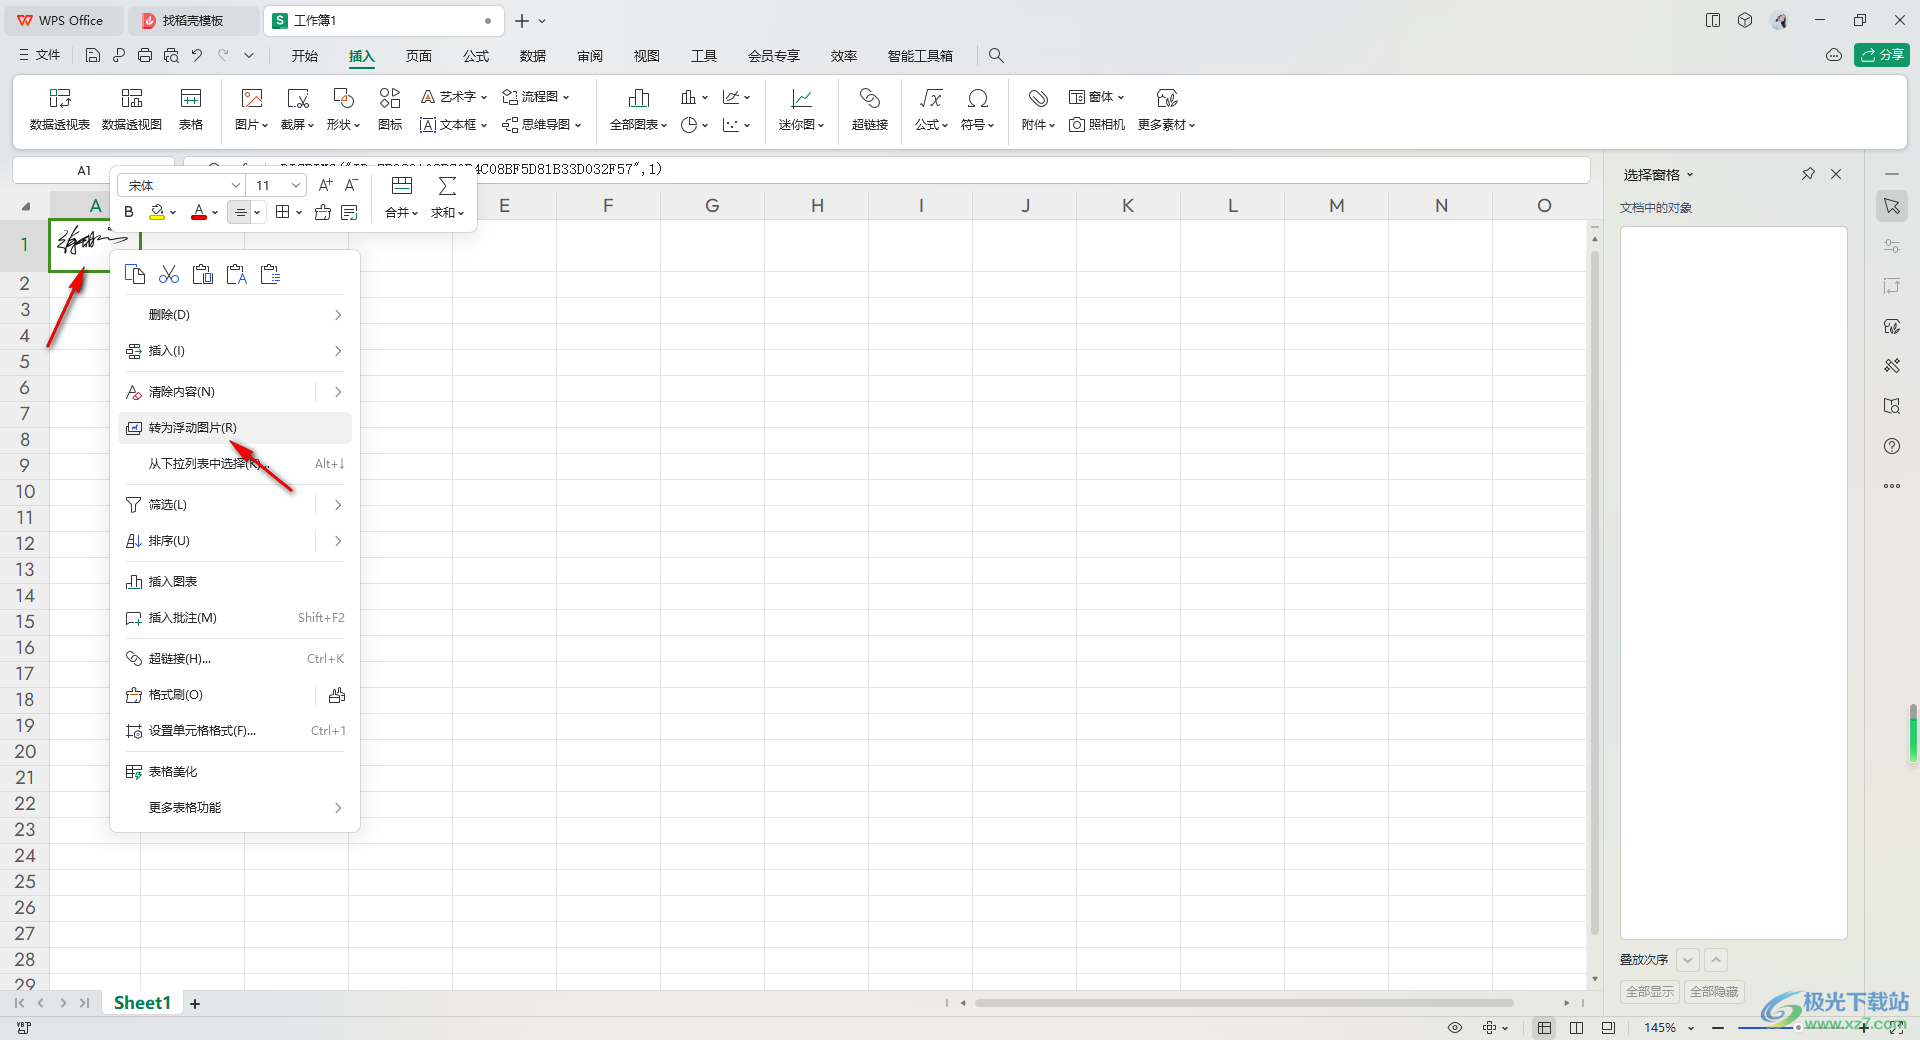This screenshot has height=1040, width=1920.
Task: Choose 转为浮动图片(R) in context menu
Action: pos(235,428)
